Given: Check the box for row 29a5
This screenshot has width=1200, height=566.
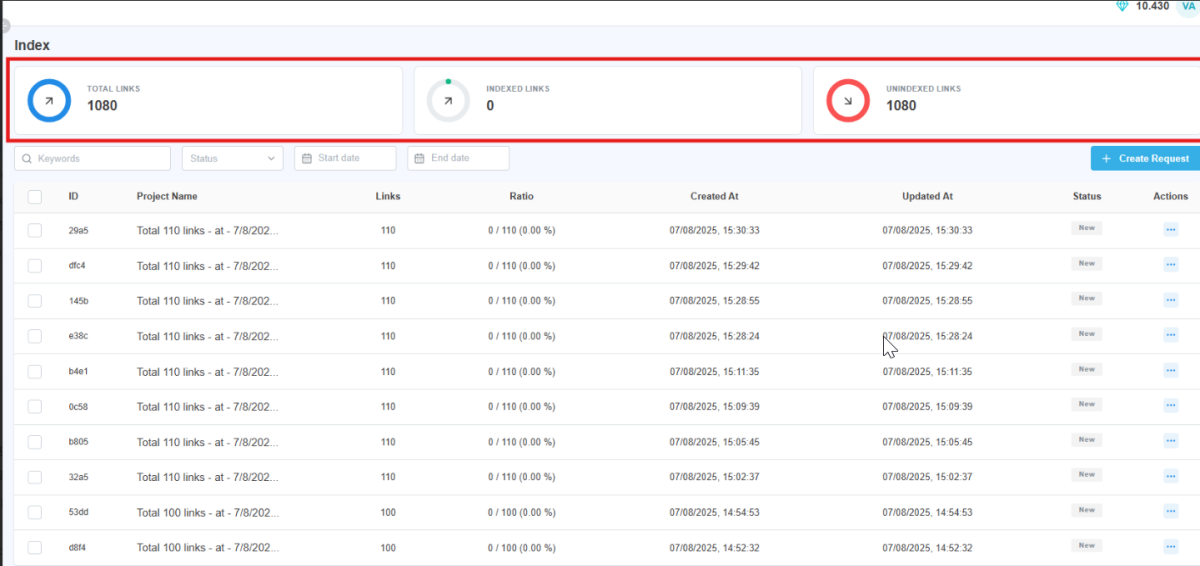Looking at the screenshot, I should click(x=35, y=230).
